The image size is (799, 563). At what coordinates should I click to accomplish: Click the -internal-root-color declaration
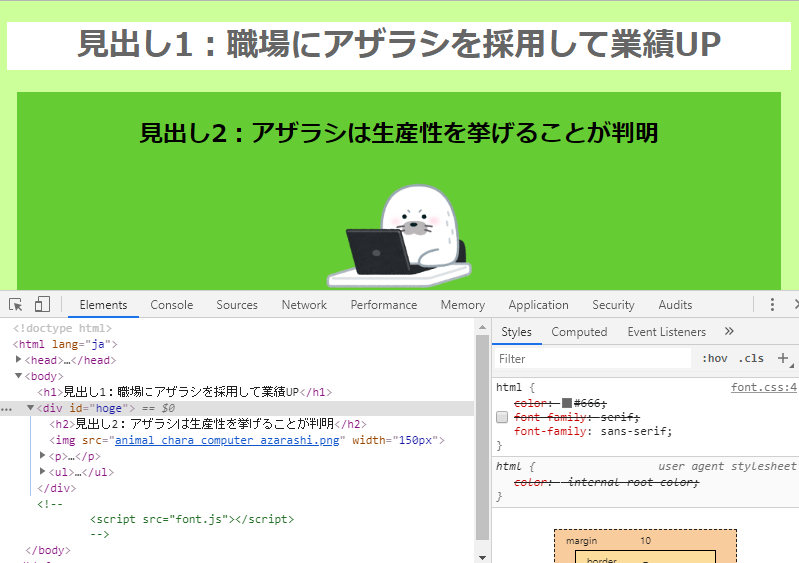pos(606,482)
